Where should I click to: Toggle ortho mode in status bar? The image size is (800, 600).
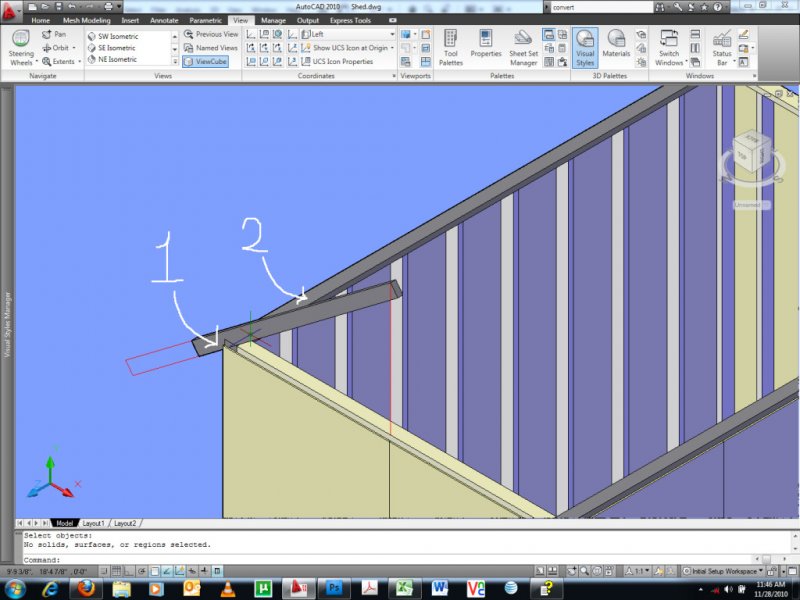tap(129, 571)
